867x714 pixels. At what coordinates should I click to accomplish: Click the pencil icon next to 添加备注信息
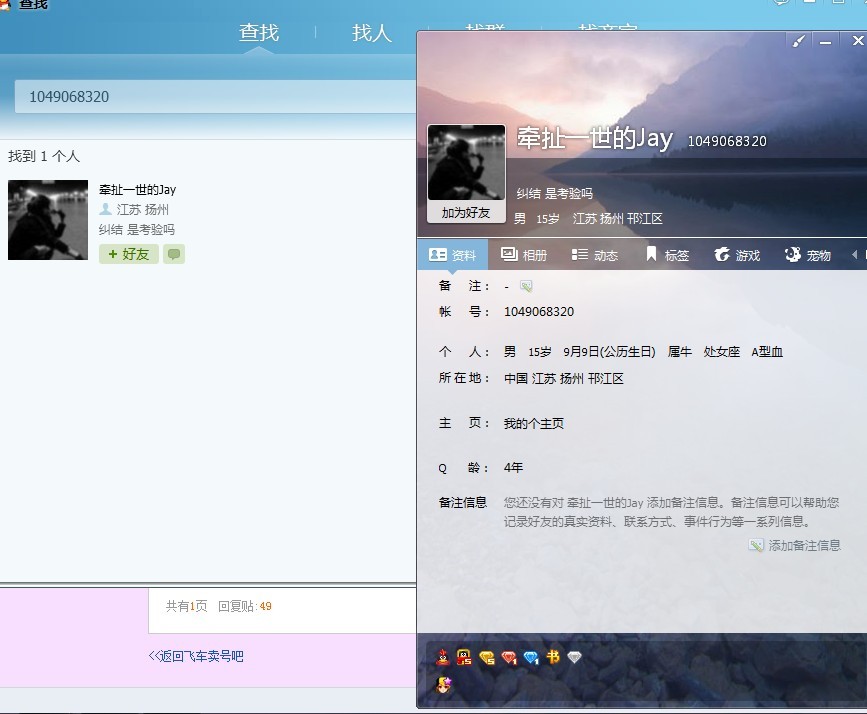point(755,545)
